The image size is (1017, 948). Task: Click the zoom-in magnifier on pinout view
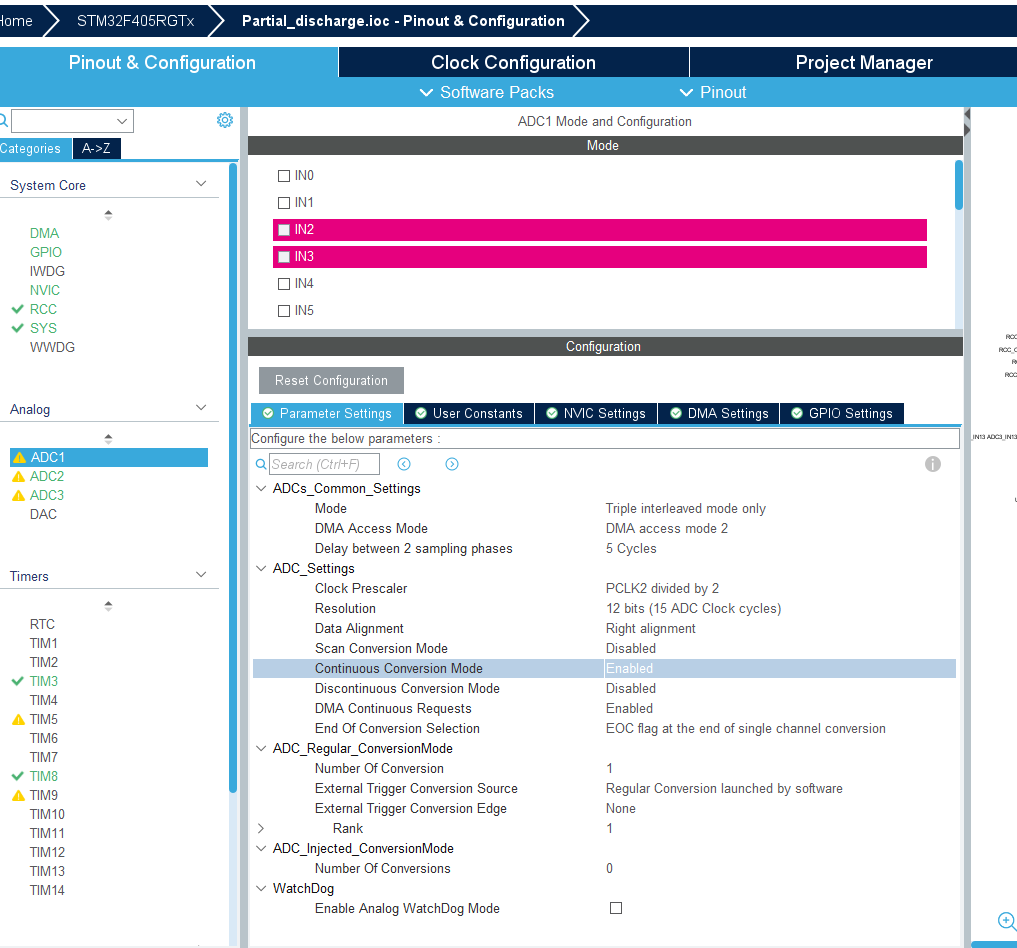1007,921
